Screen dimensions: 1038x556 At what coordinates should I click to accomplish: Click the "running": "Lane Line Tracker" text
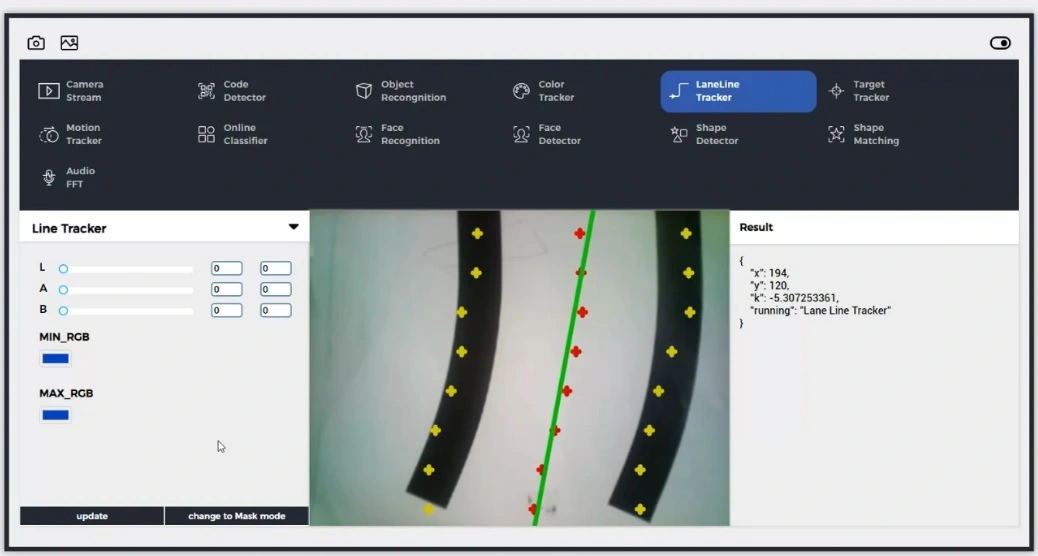820,310
